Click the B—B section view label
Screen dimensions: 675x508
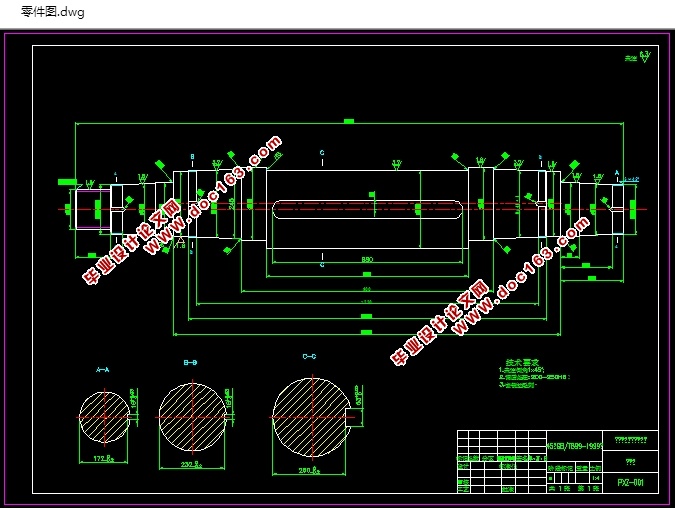click(190, 362)
